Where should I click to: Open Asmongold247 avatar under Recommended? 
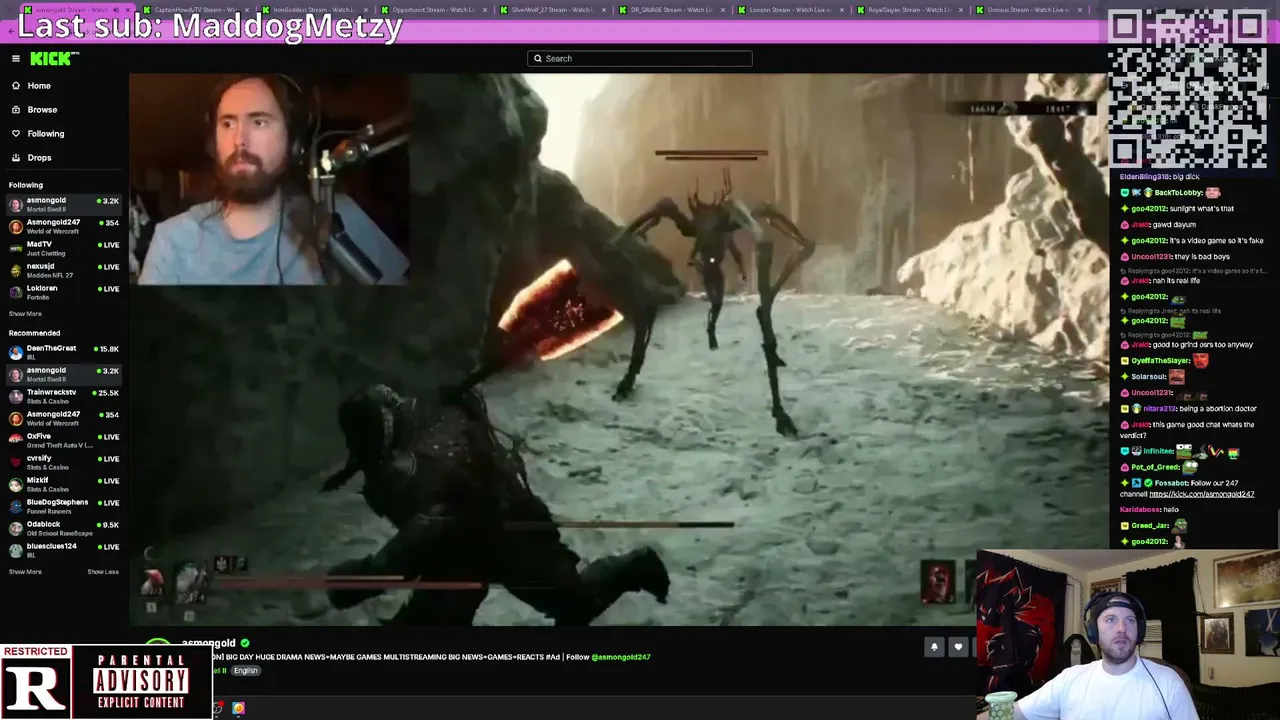[16, 419]
